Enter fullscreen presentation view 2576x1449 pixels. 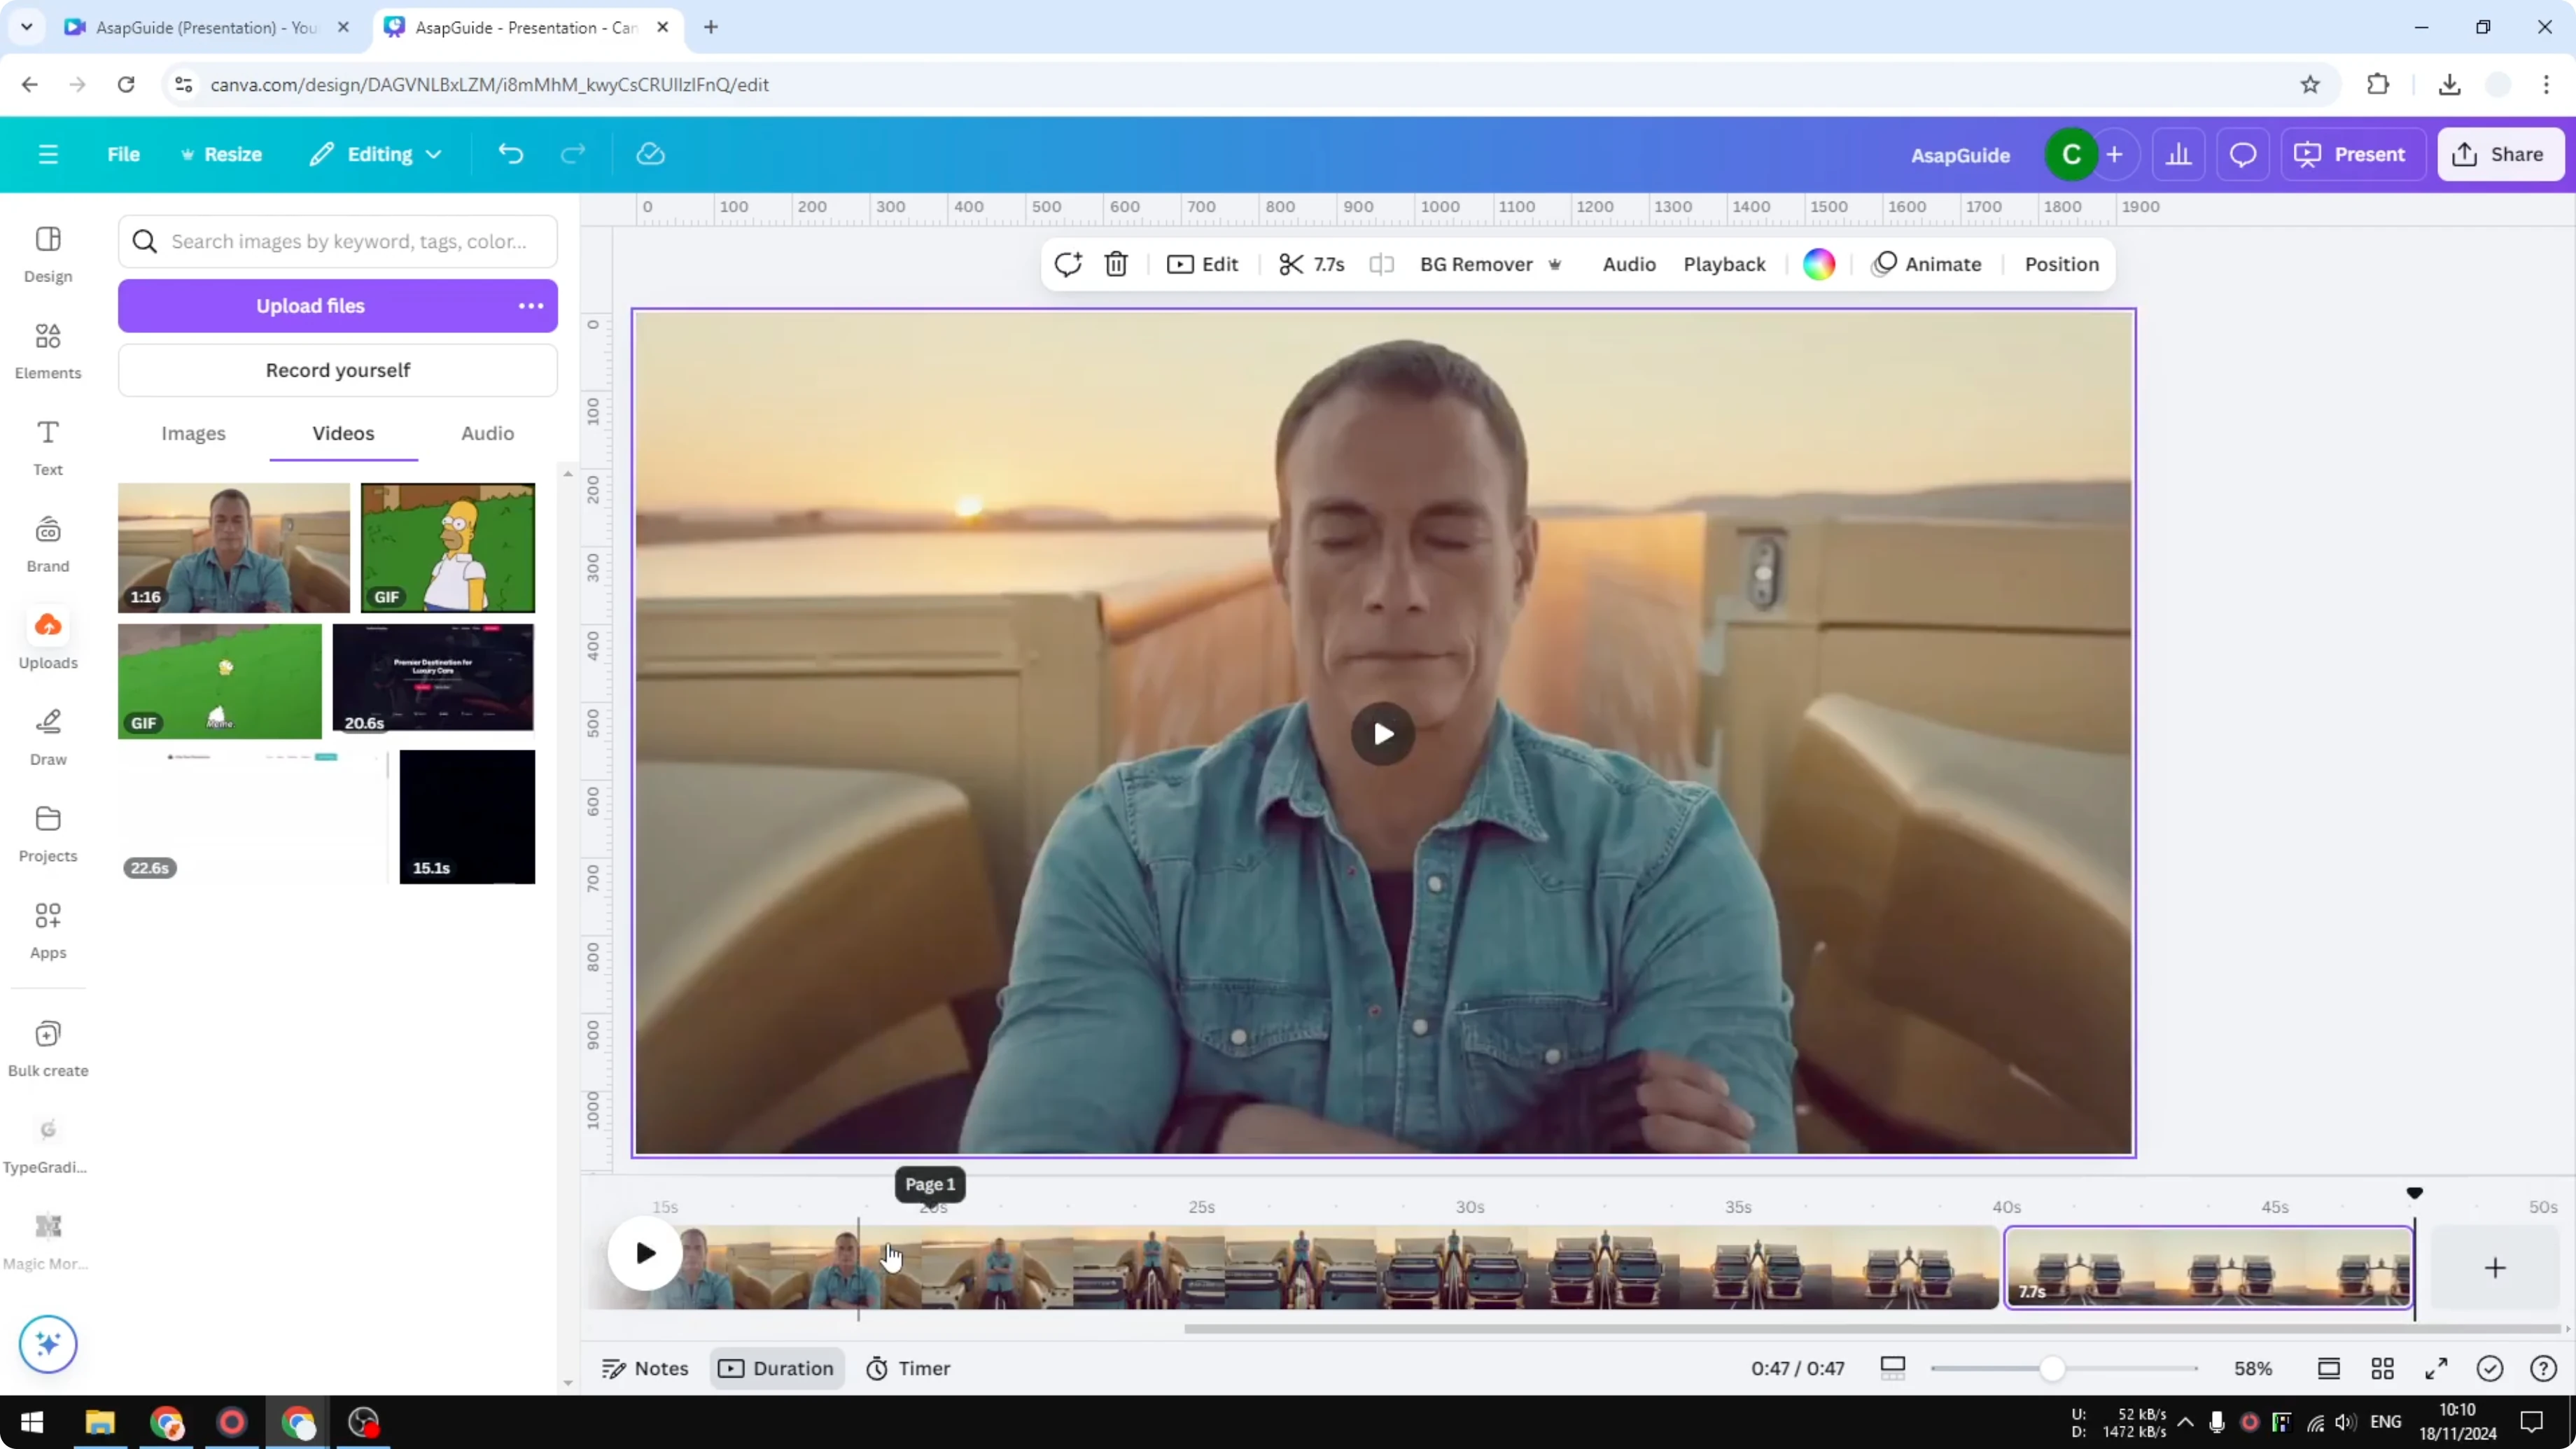click(2436, 1368)
